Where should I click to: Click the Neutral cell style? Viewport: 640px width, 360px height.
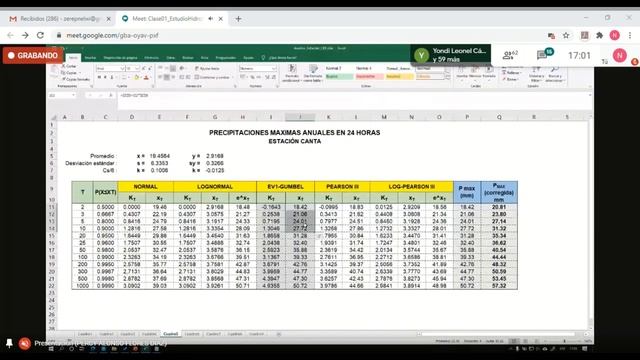point(399,76)
